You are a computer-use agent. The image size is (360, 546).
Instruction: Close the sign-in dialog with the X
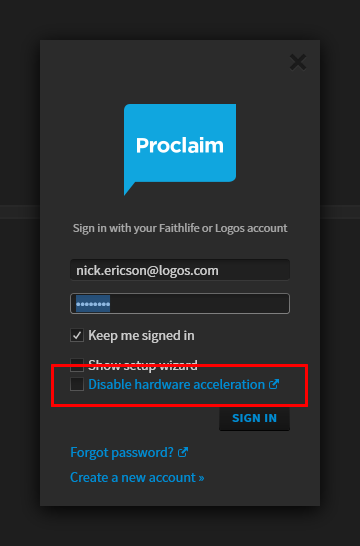coord(298,62)
